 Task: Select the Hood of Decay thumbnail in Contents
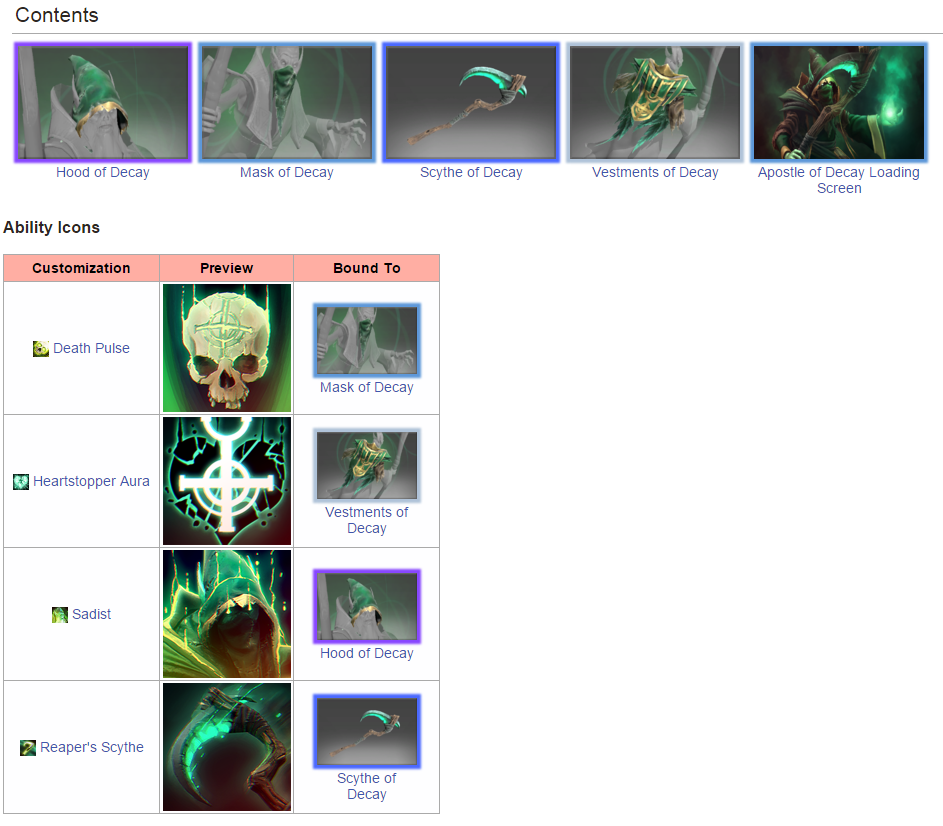103,102
